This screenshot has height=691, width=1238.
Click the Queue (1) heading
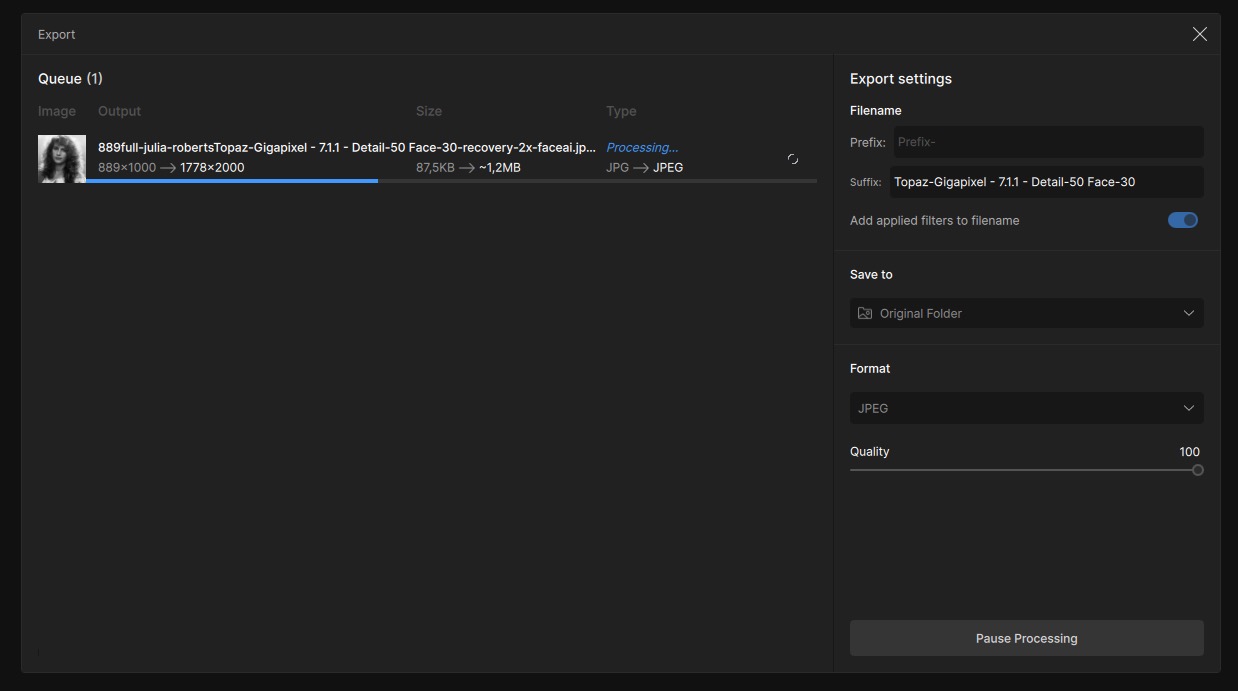[x=70, y=78]
